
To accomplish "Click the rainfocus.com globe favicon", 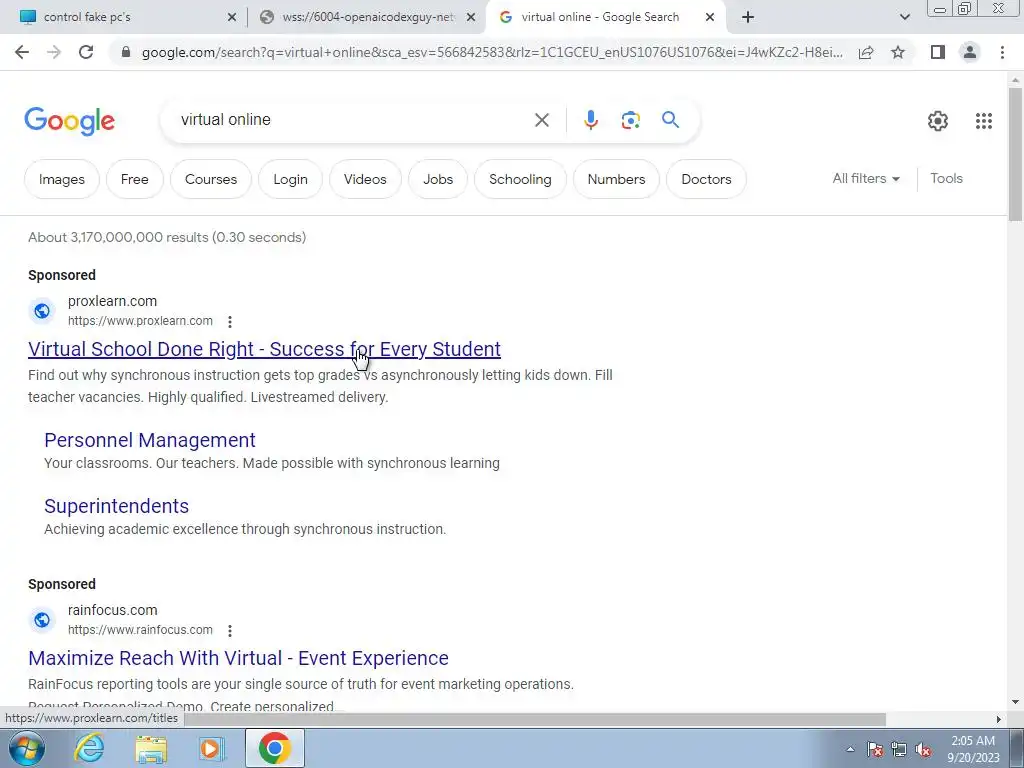I will [42, 620].
